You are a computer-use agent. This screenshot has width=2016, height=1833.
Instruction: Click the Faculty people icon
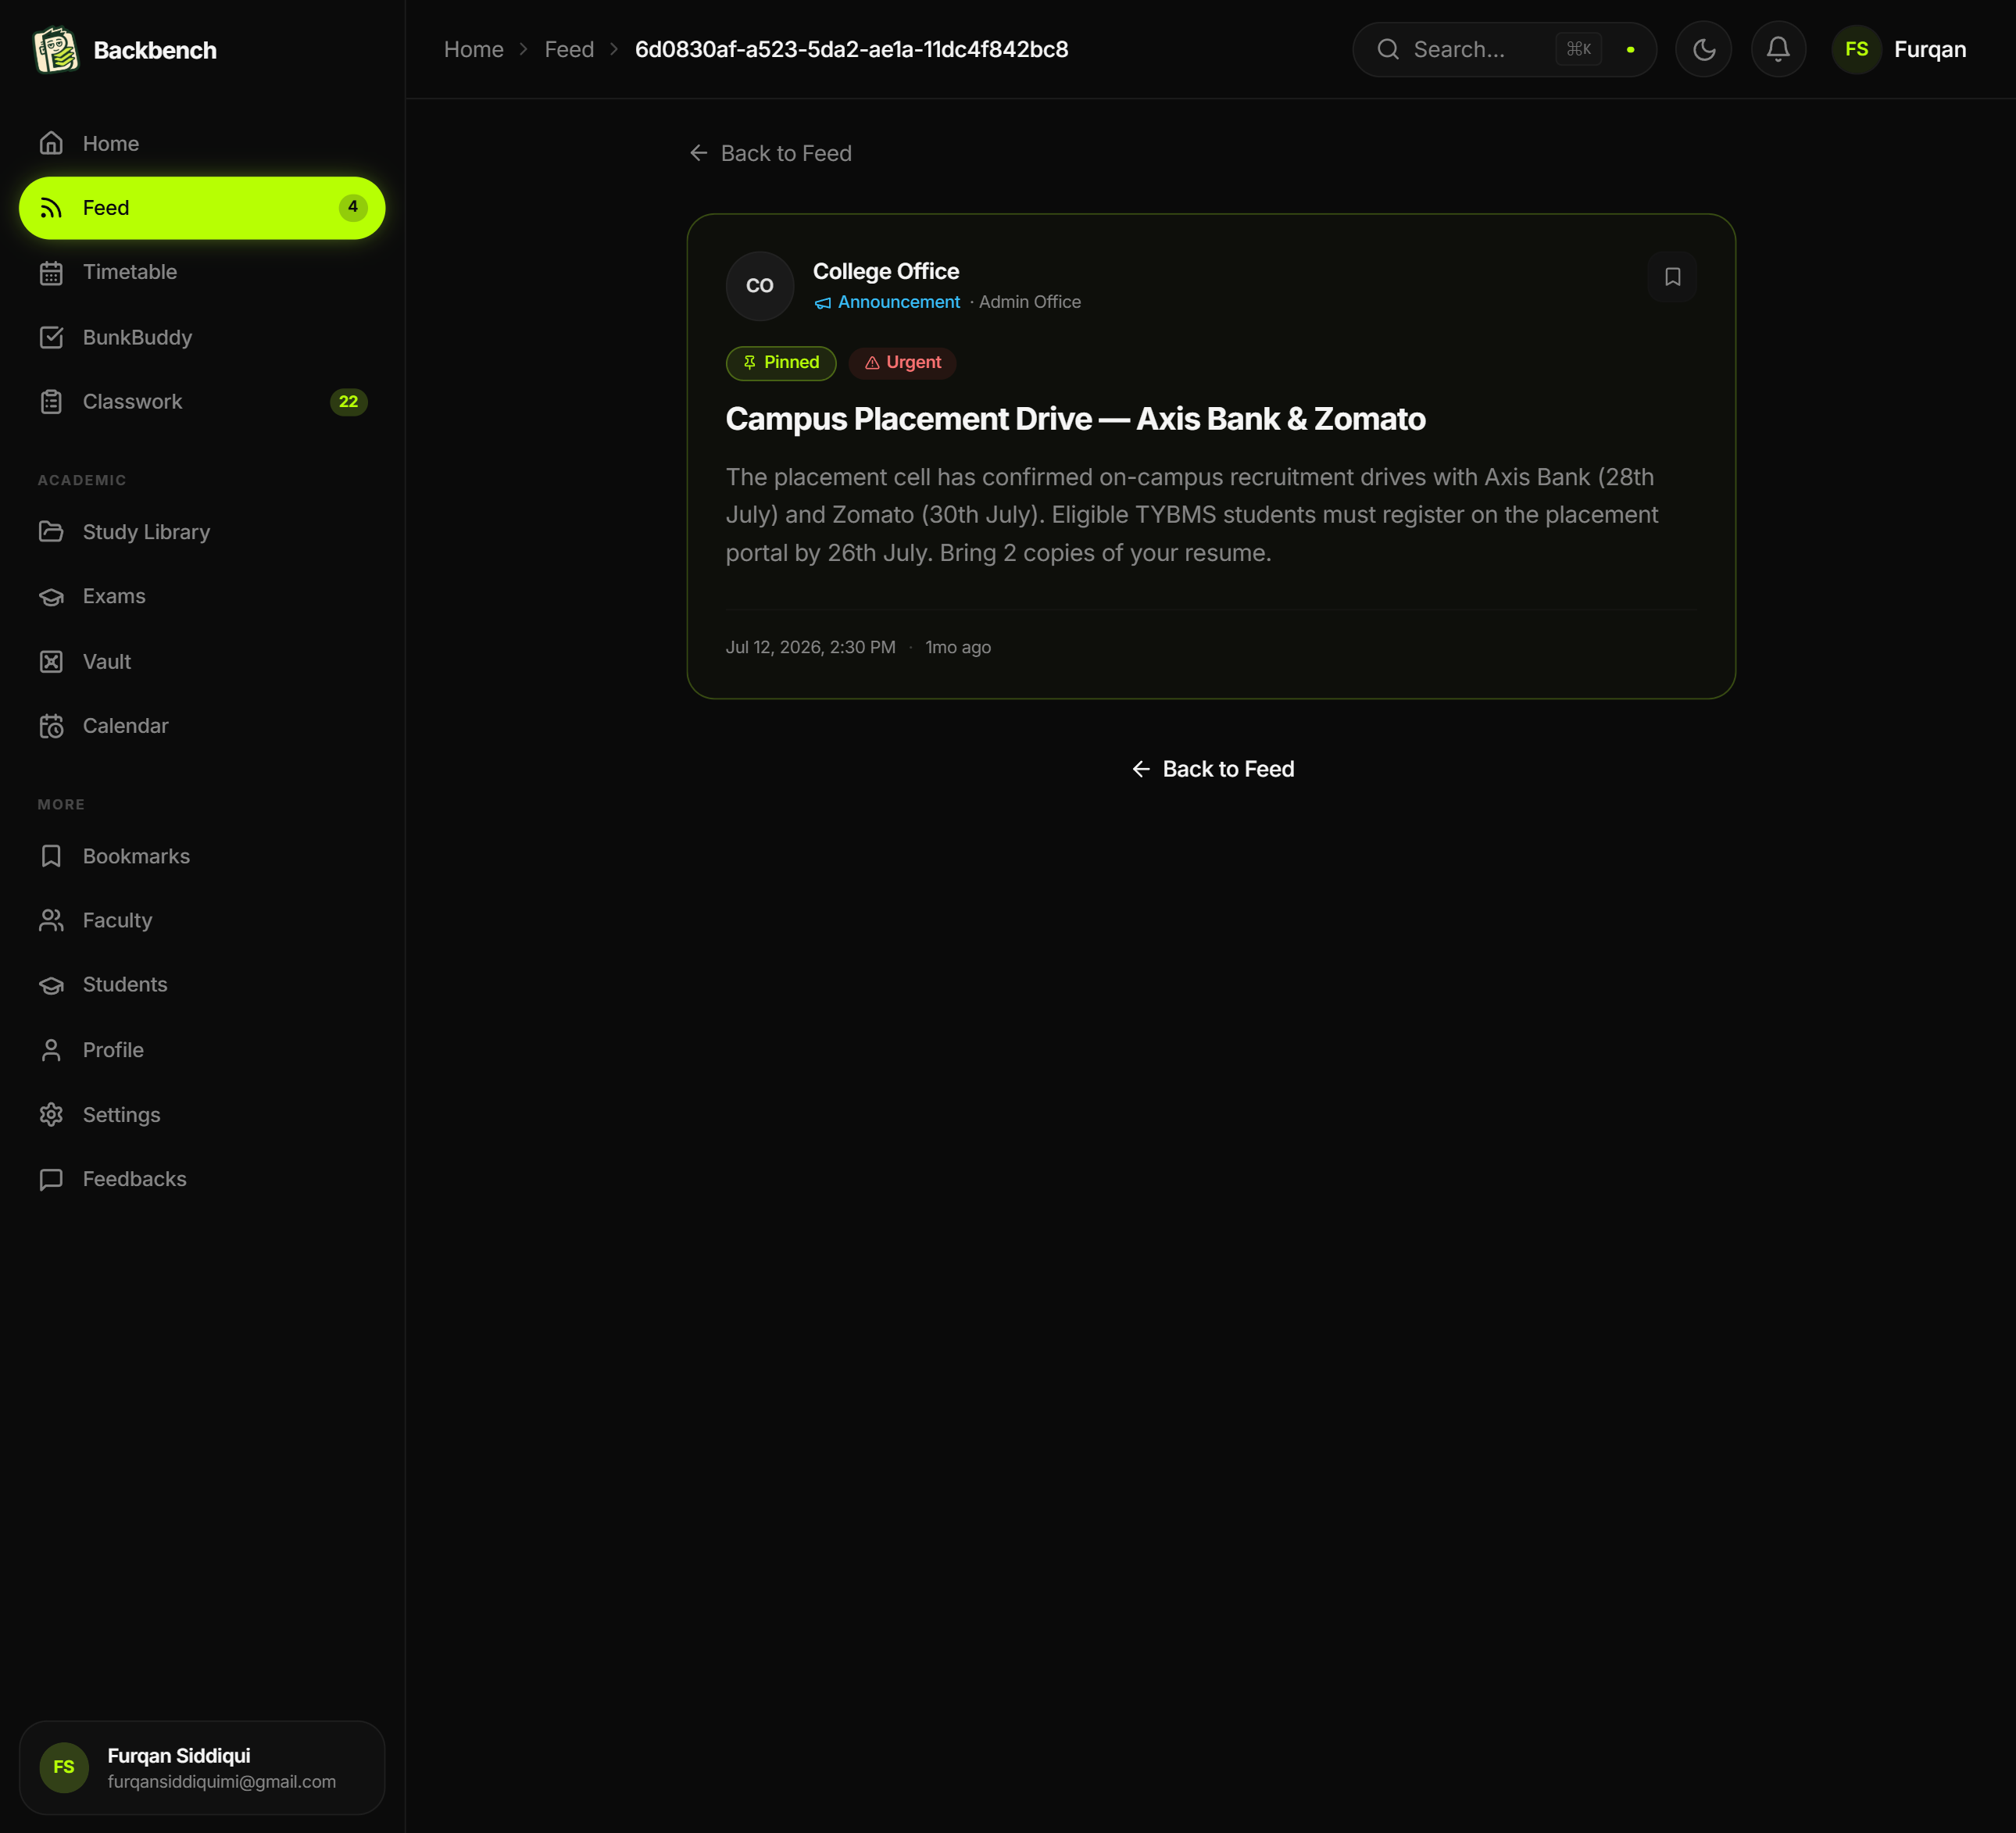[x=51, y=920]
